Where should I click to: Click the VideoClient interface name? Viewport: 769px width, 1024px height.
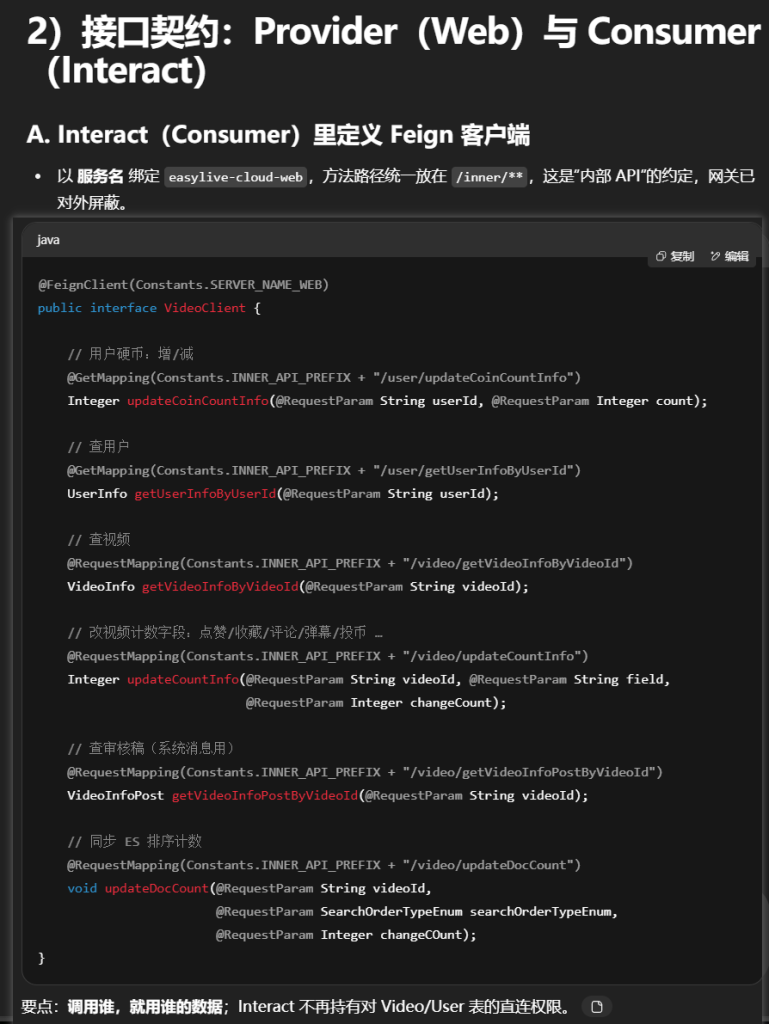(x=204, y=308)
